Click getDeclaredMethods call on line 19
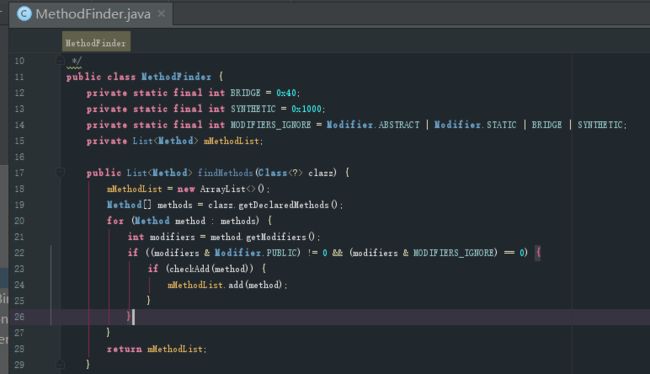This screenshot has width=650, height=374. pyautogui.click(x=284, y=205)
